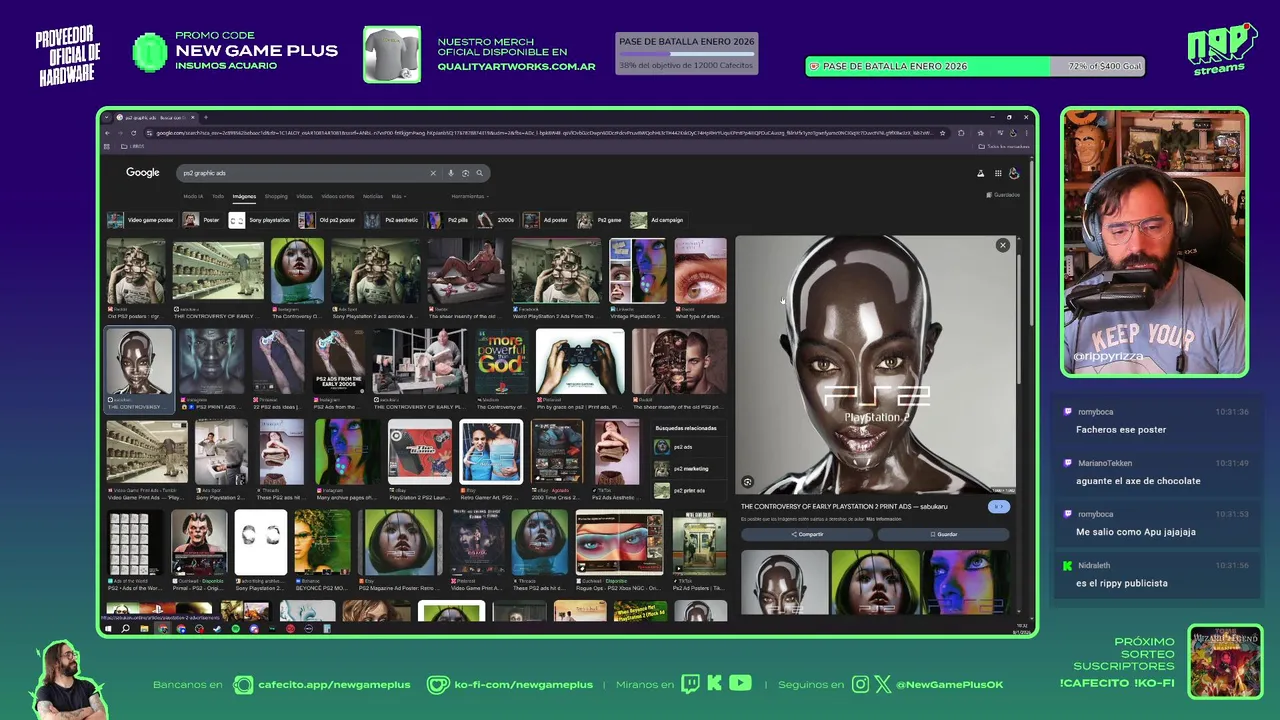
Task: Click the Guardar button under preview
Action: 943,534
